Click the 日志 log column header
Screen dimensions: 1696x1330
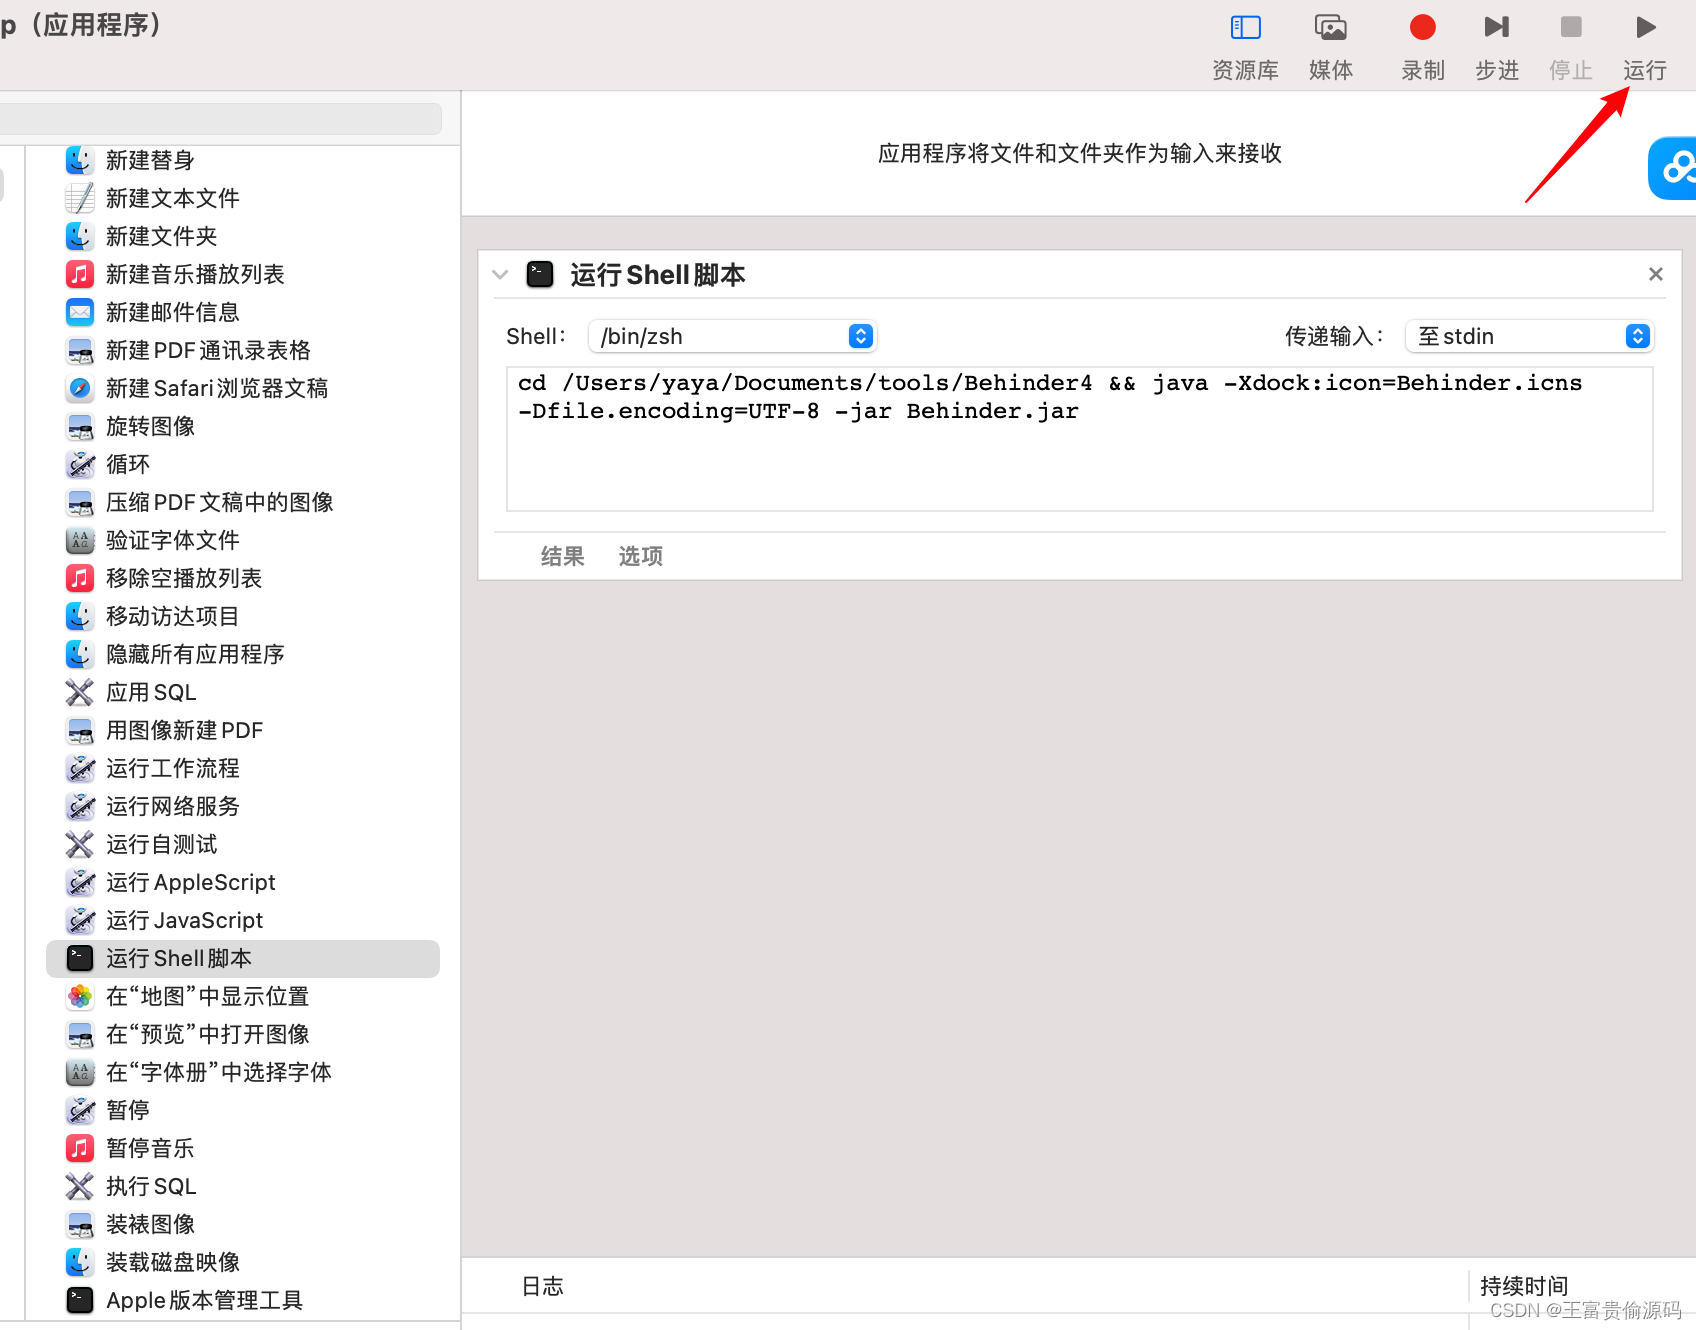click(542, 1286)
